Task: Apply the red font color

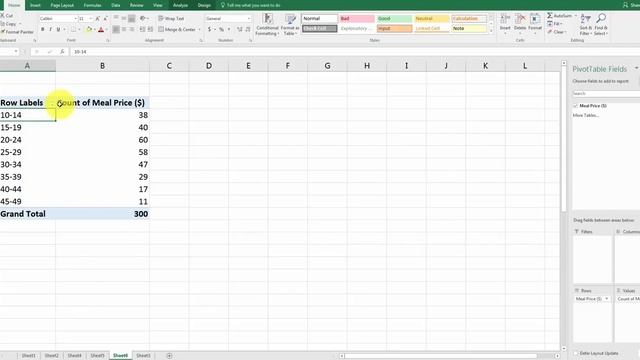Action: point(101,29)
